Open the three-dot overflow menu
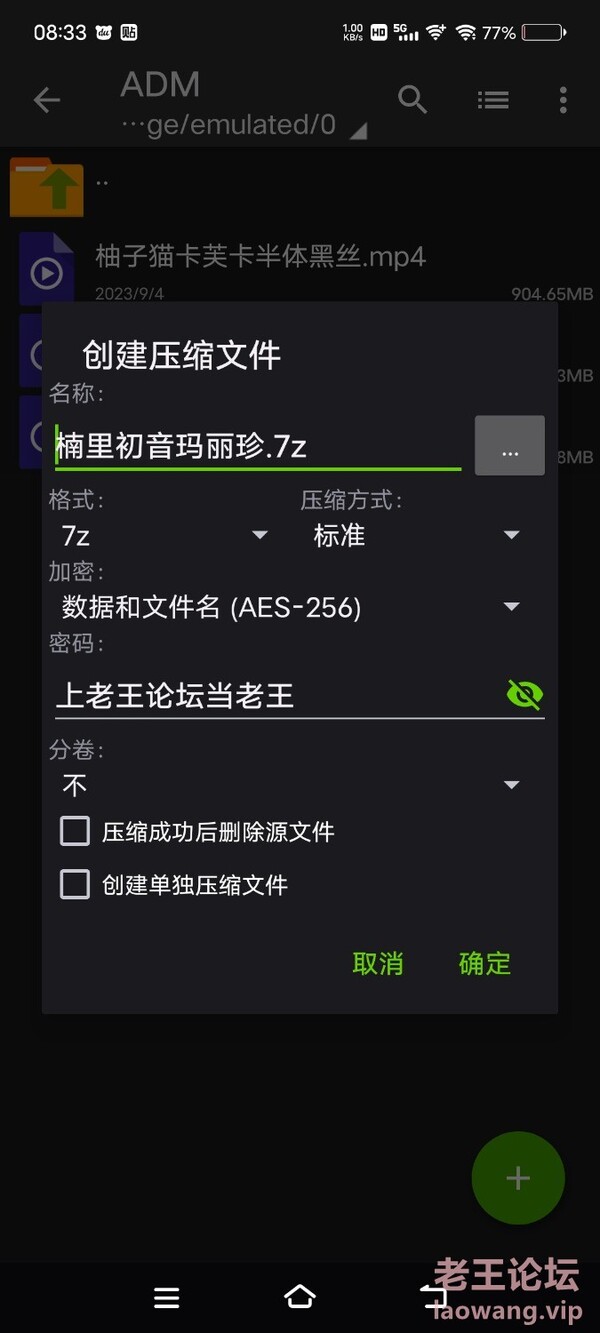This screenshot has height=1333, width=600. click(x=563, y=100)
